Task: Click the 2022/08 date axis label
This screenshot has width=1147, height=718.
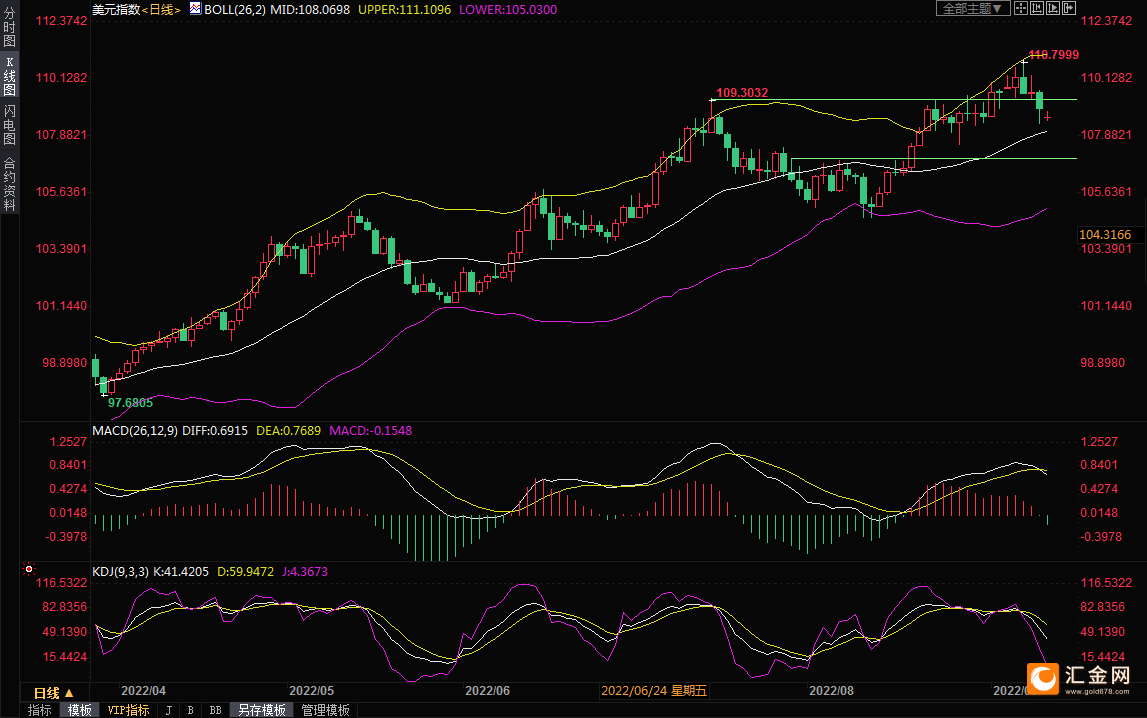Action: [831, 691]
